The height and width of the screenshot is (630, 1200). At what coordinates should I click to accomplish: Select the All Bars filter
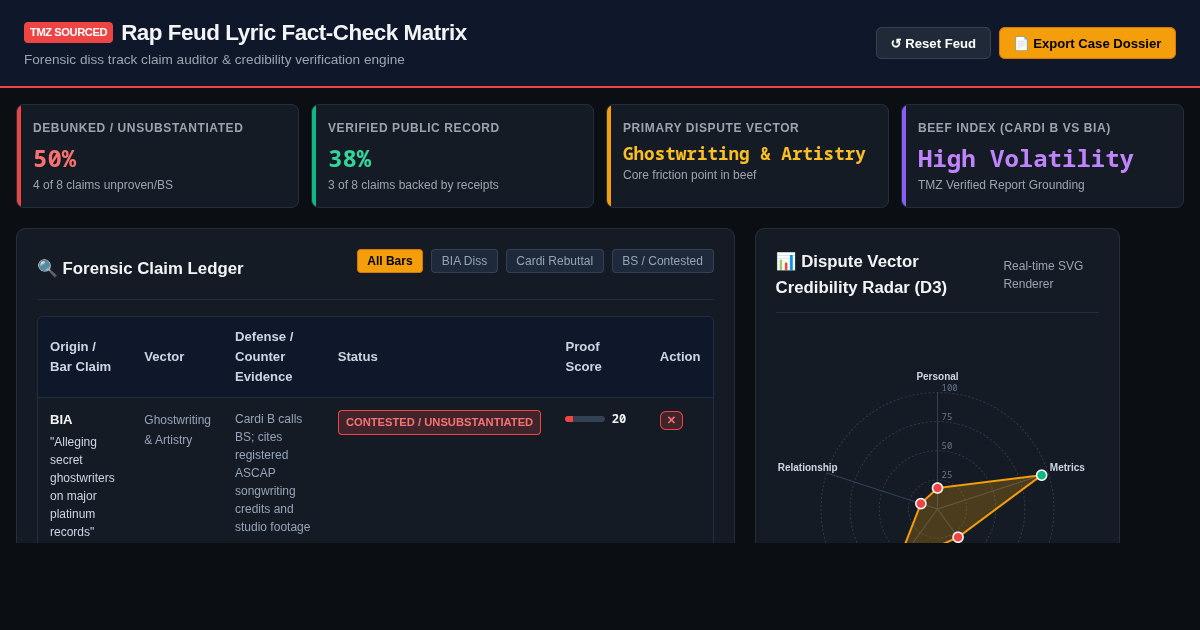tap(390, 261)
